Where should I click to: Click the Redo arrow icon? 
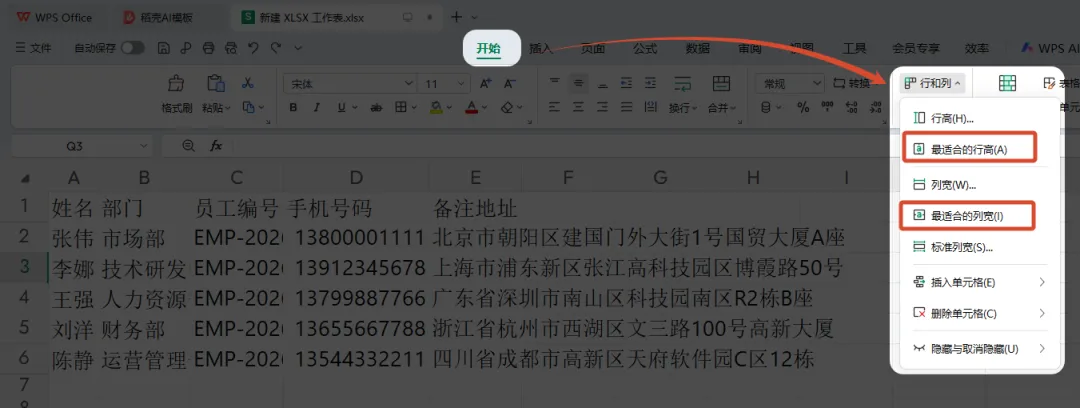276,48
